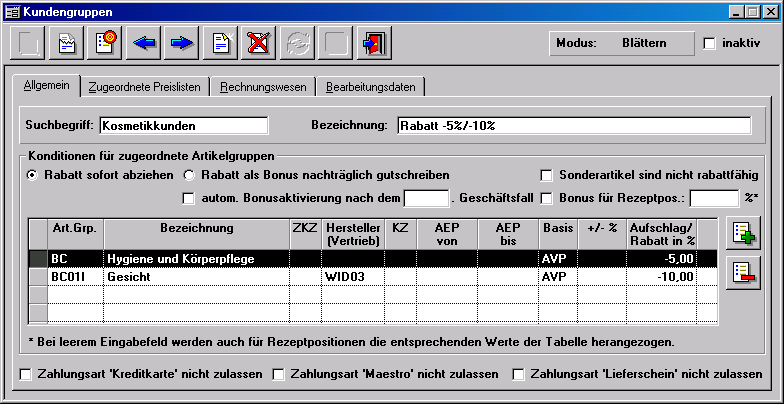Switch to the Bearbeitungsdaten tab
The image size is (784, 404).
(x=370, y=86)
